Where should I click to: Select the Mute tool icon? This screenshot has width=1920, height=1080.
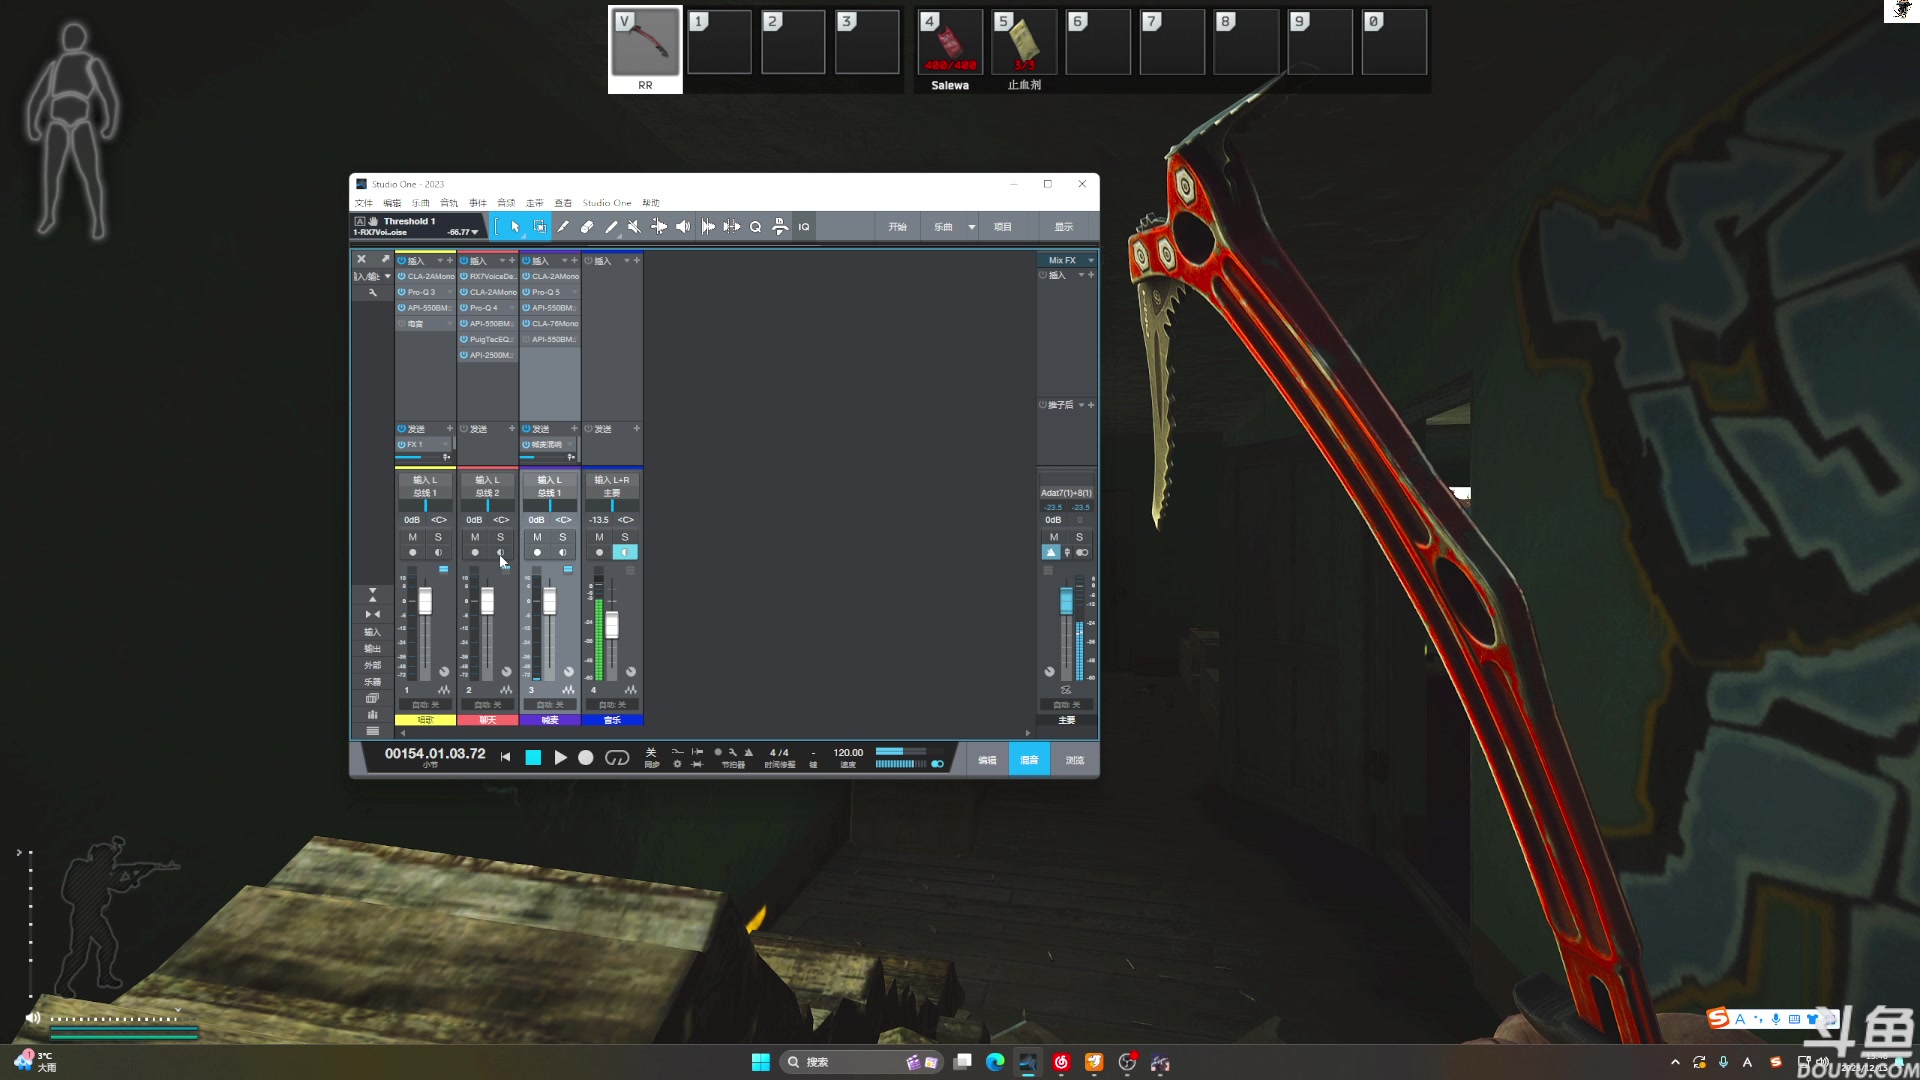point(634,227)
